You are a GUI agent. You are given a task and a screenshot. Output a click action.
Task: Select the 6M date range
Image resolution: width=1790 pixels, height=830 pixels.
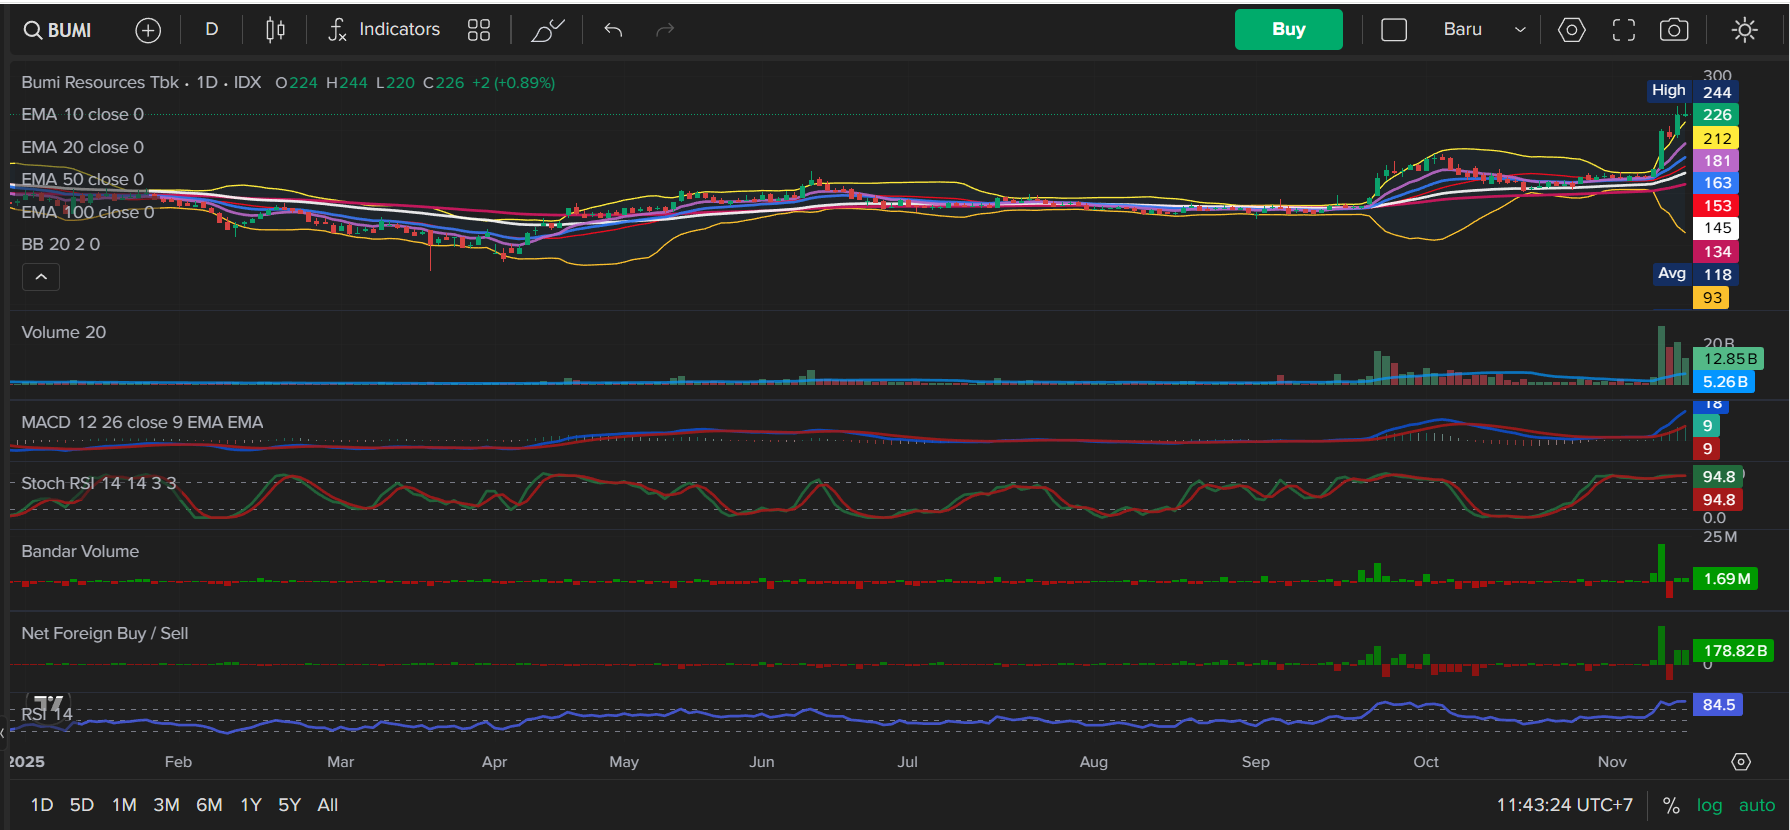(x=209, y=805)
